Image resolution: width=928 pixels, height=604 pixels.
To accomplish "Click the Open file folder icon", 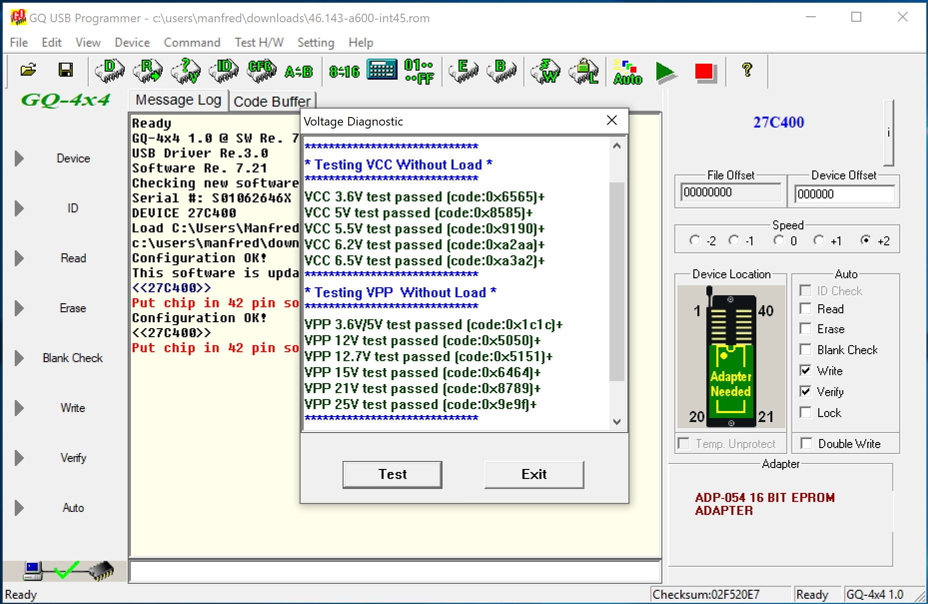I will [x=28, y=70].
